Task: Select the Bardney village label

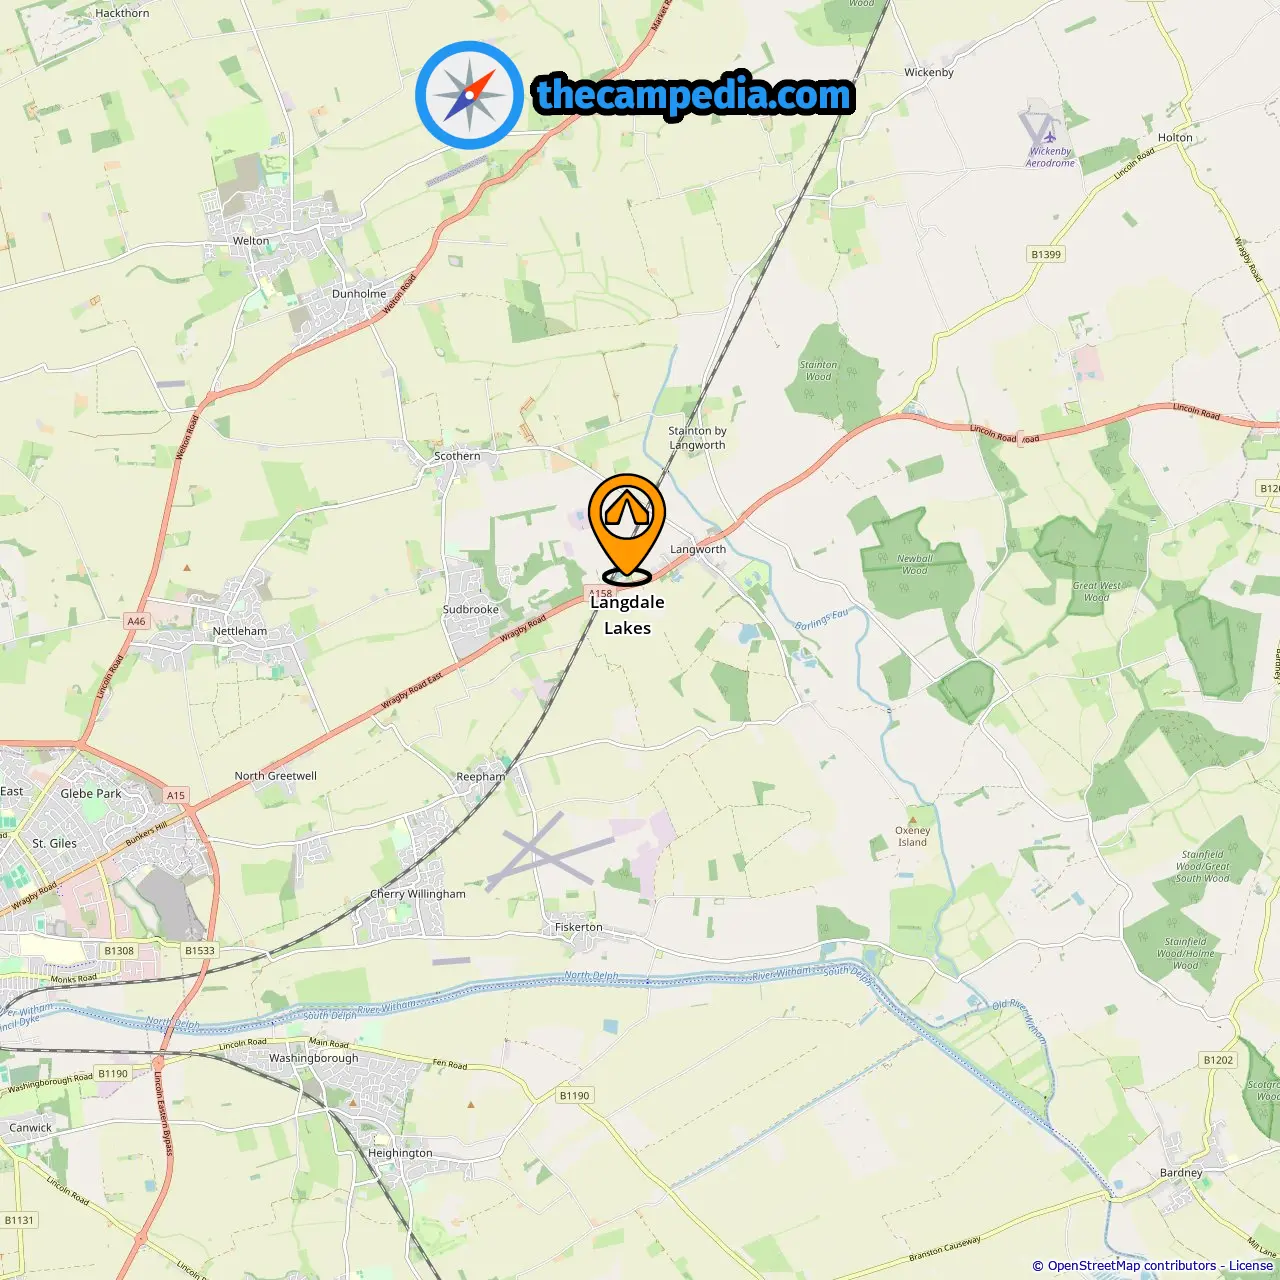Action: [x=1181, y=1173]
